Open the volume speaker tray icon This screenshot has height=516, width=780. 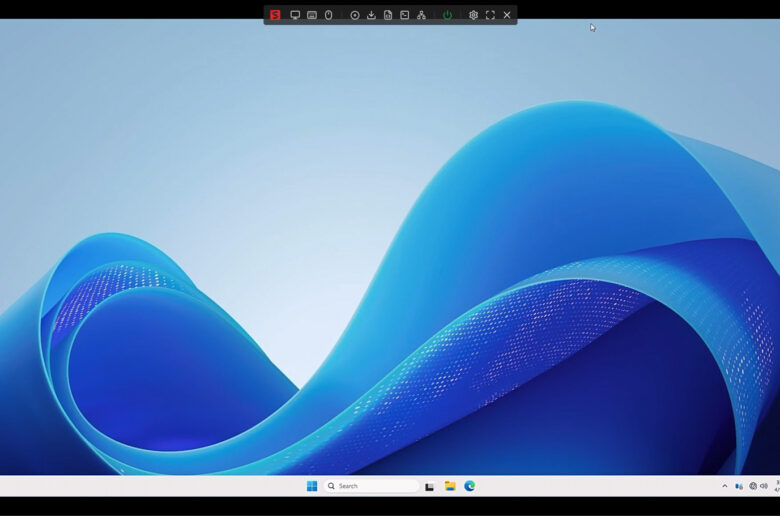764,486
